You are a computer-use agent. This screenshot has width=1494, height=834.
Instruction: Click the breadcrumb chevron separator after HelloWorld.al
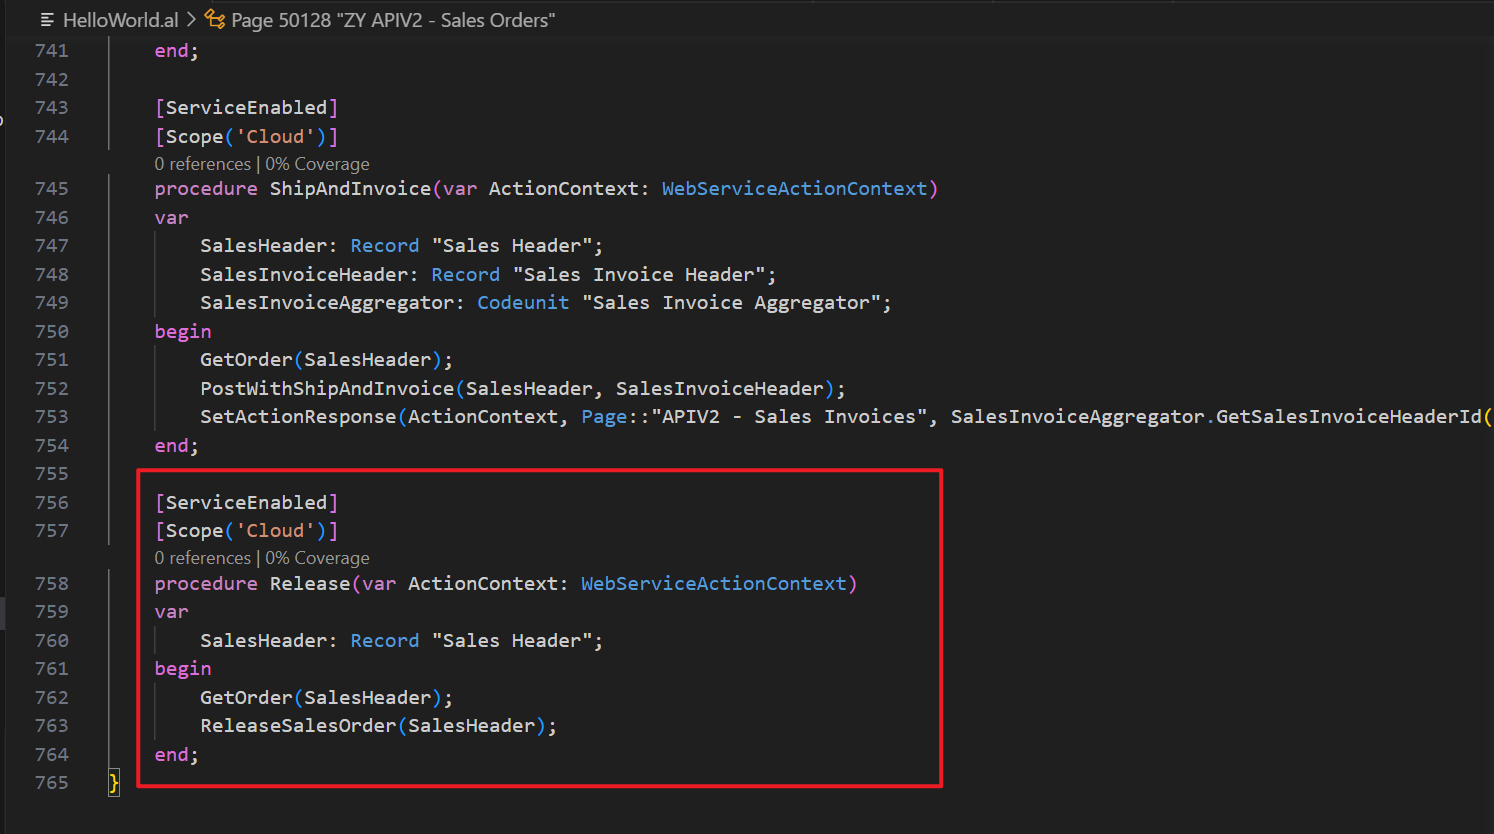pos(192,20)
